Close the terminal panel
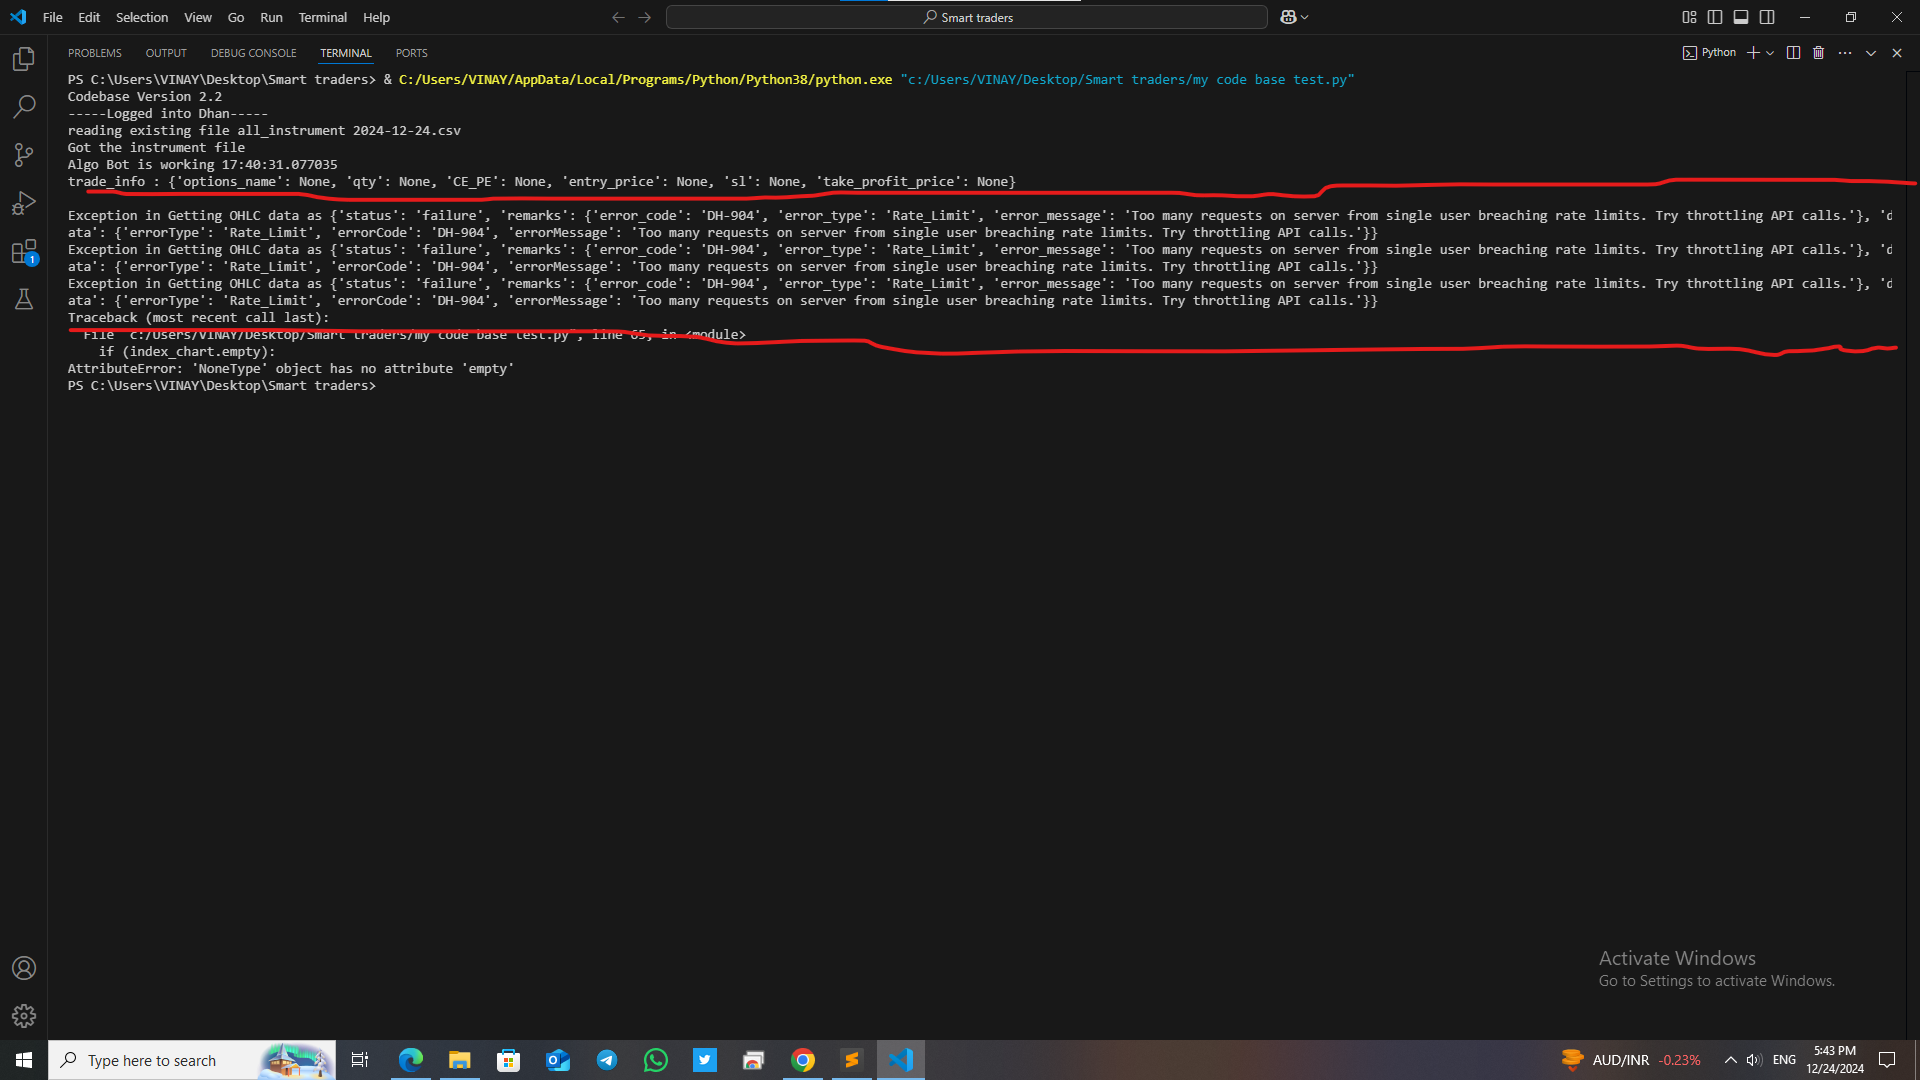The image size is (1920, 1080). click(x=1897, y=53)
